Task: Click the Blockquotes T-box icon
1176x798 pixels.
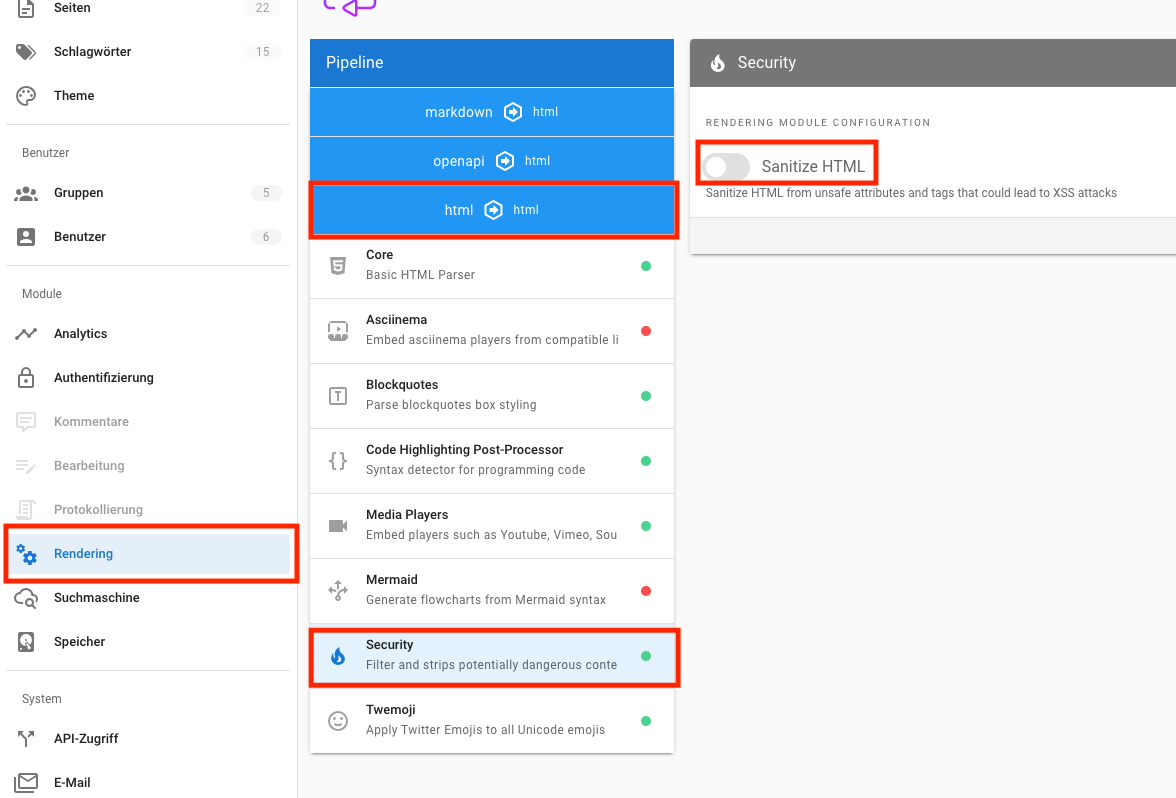Action: tap(338, 396)
